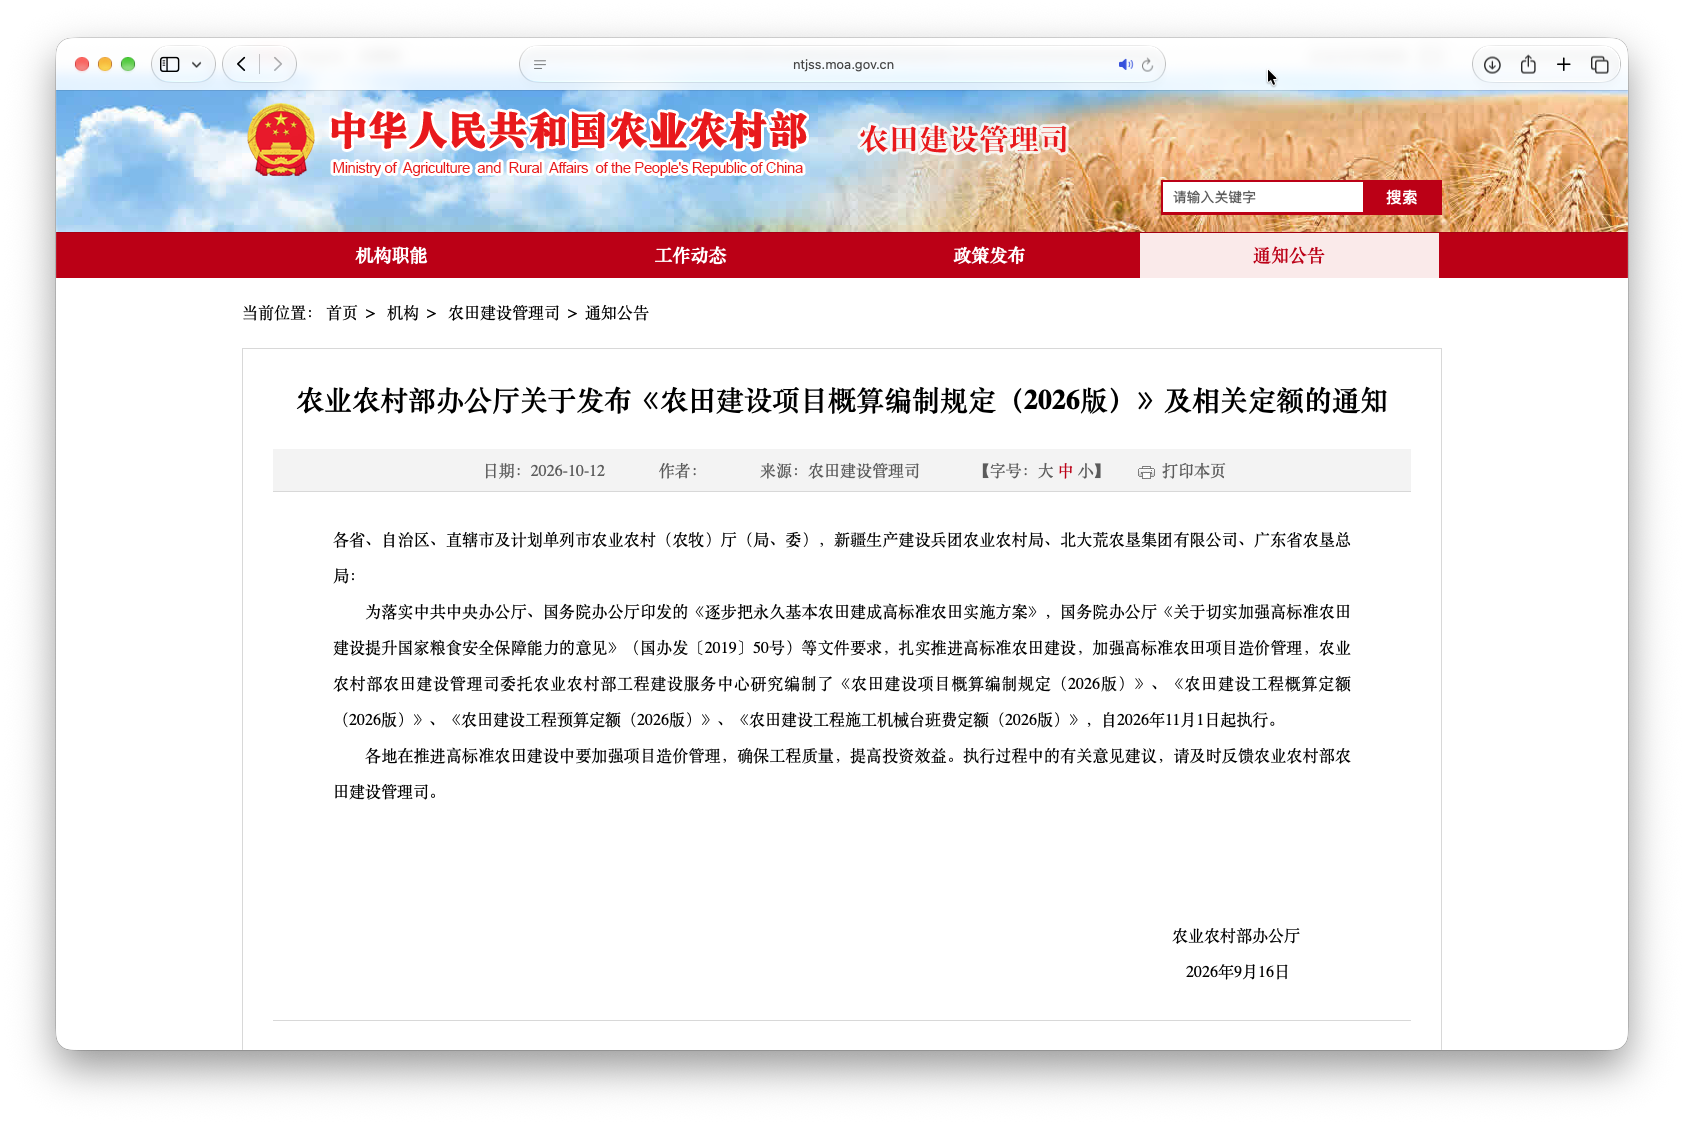The height and width of the screenshot is (1124, 1684).
Task: Show the tab overview icon
Action: click(1600, 64)
